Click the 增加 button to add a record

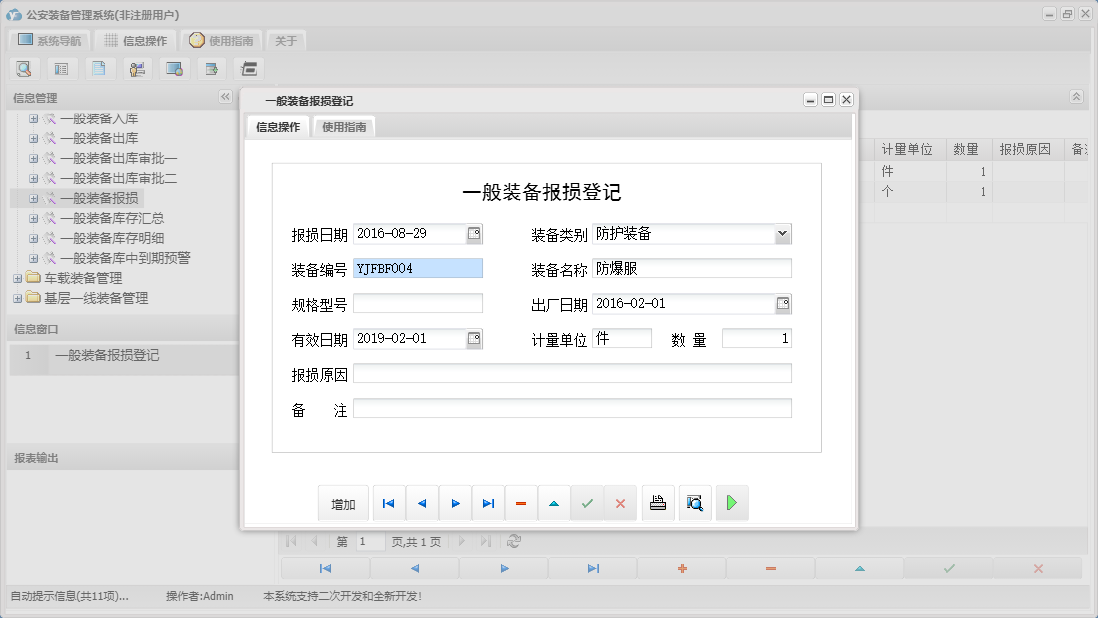point(343,503)
